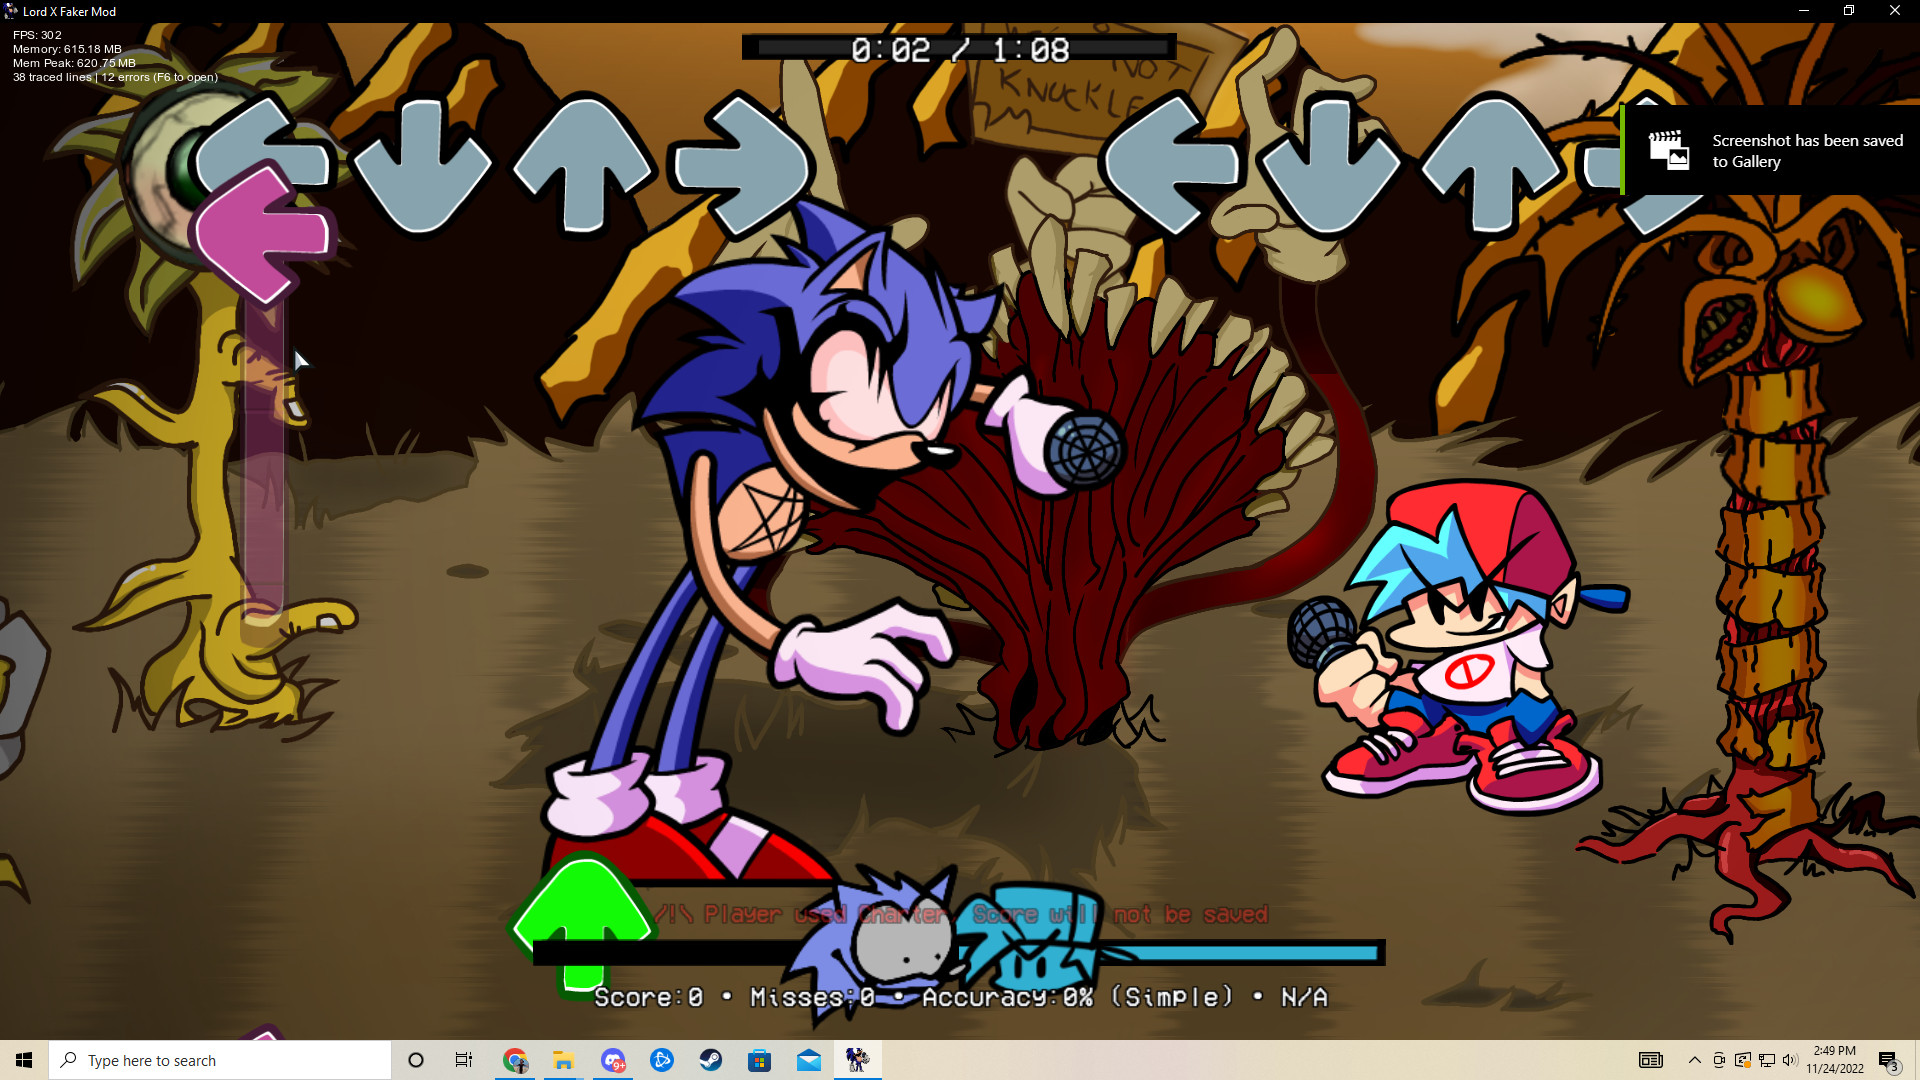The width and height of the screenshot is (1920, 1080).
Task: Click the Score and Accuracy text
Action: click(x=960, y=997)
